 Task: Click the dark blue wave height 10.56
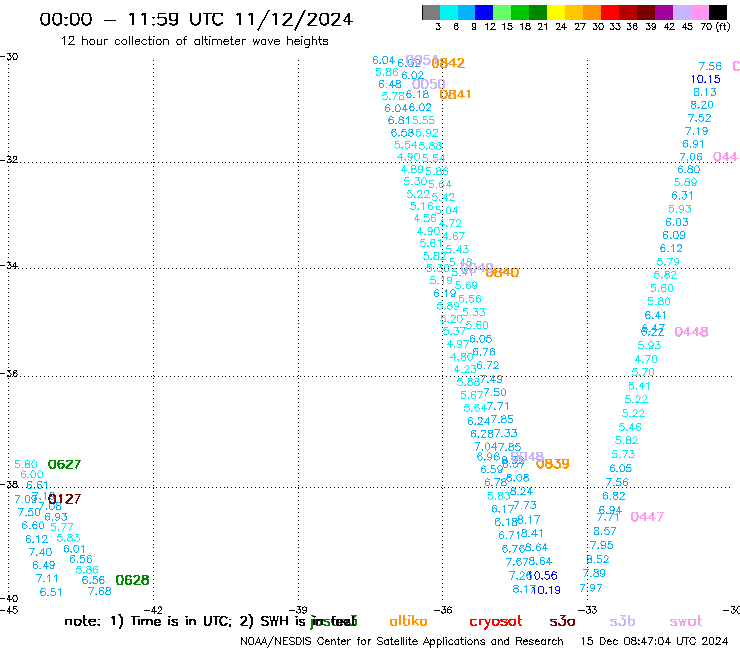[x=544, y=575]
